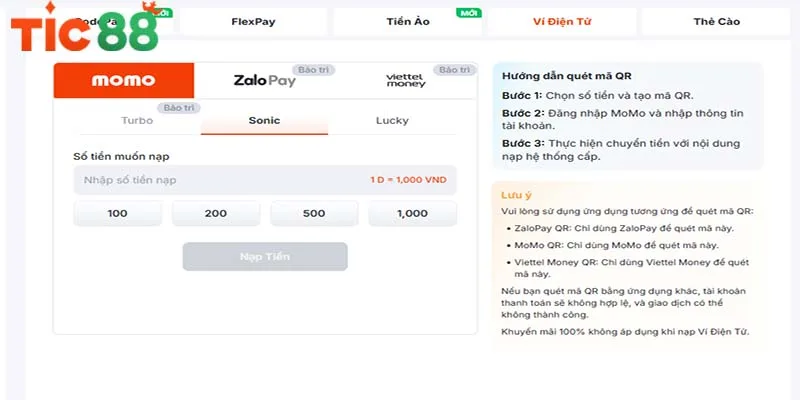Screen dimensions: 800x400
Task: Choose the Lucky channel tab
Action: coord(392,120)
